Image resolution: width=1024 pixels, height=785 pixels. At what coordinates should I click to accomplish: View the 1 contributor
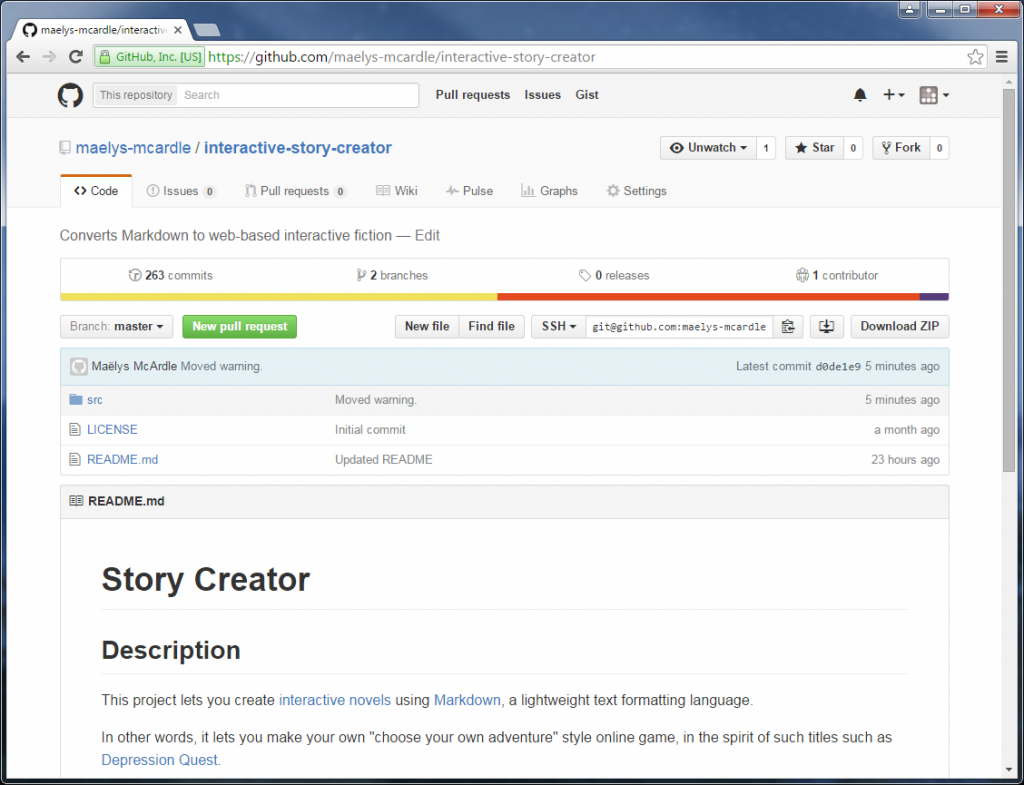click(x=837, y=276)
